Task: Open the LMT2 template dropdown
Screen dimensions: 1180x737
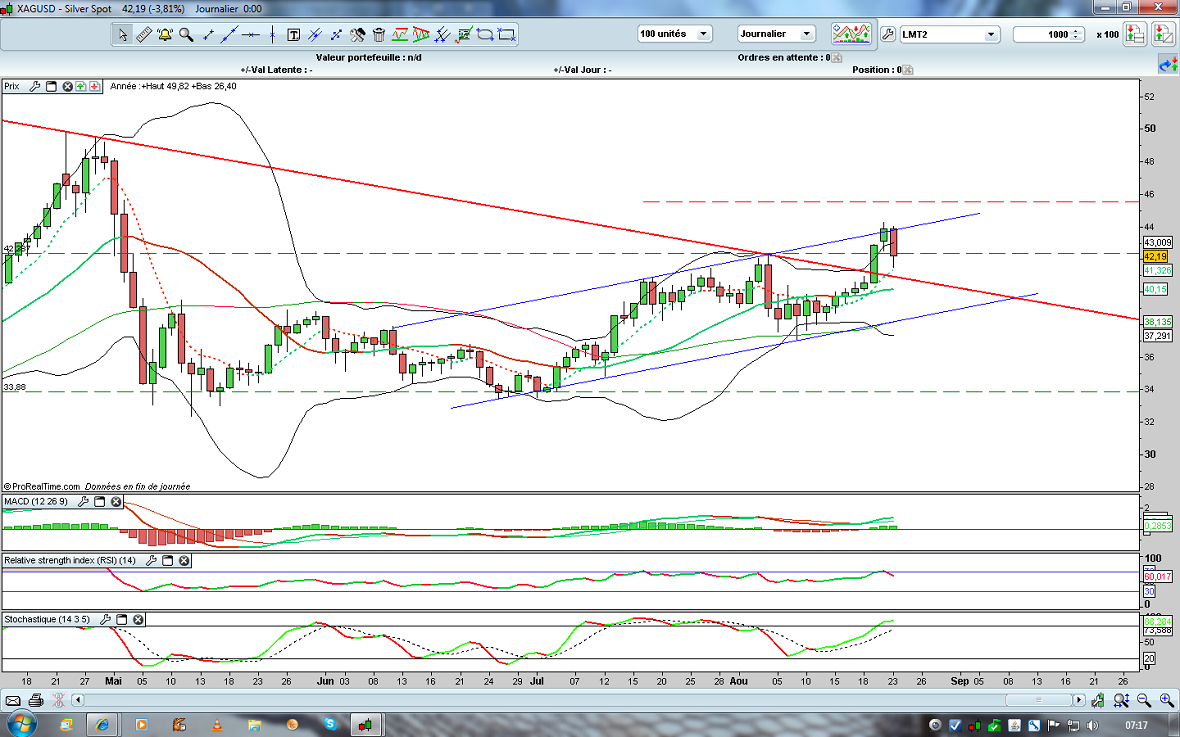Action: (949, 34)
